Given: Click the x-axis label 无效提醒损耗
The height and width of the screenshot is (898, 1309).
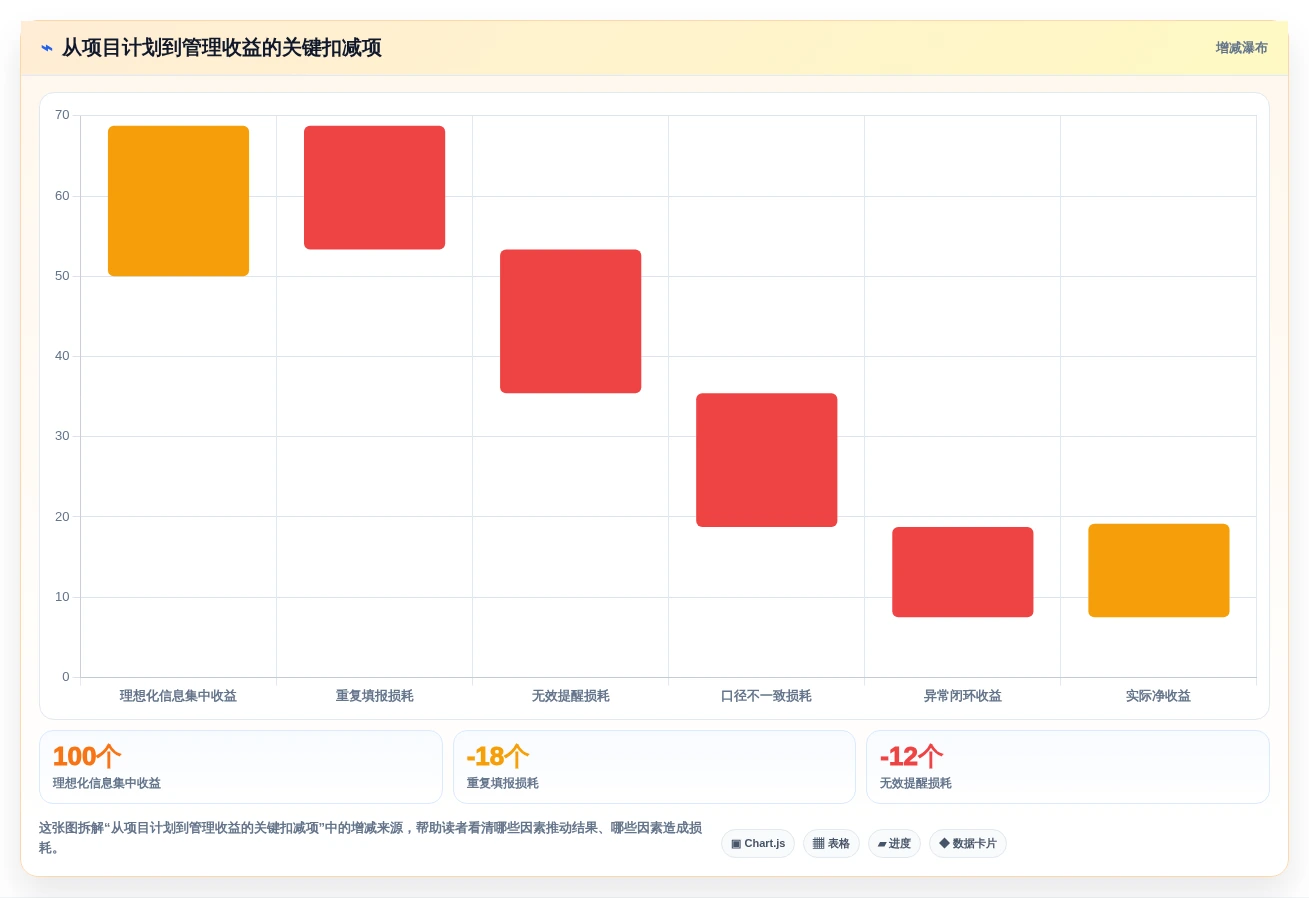Looking at the screenshot, I should point(570,696).
